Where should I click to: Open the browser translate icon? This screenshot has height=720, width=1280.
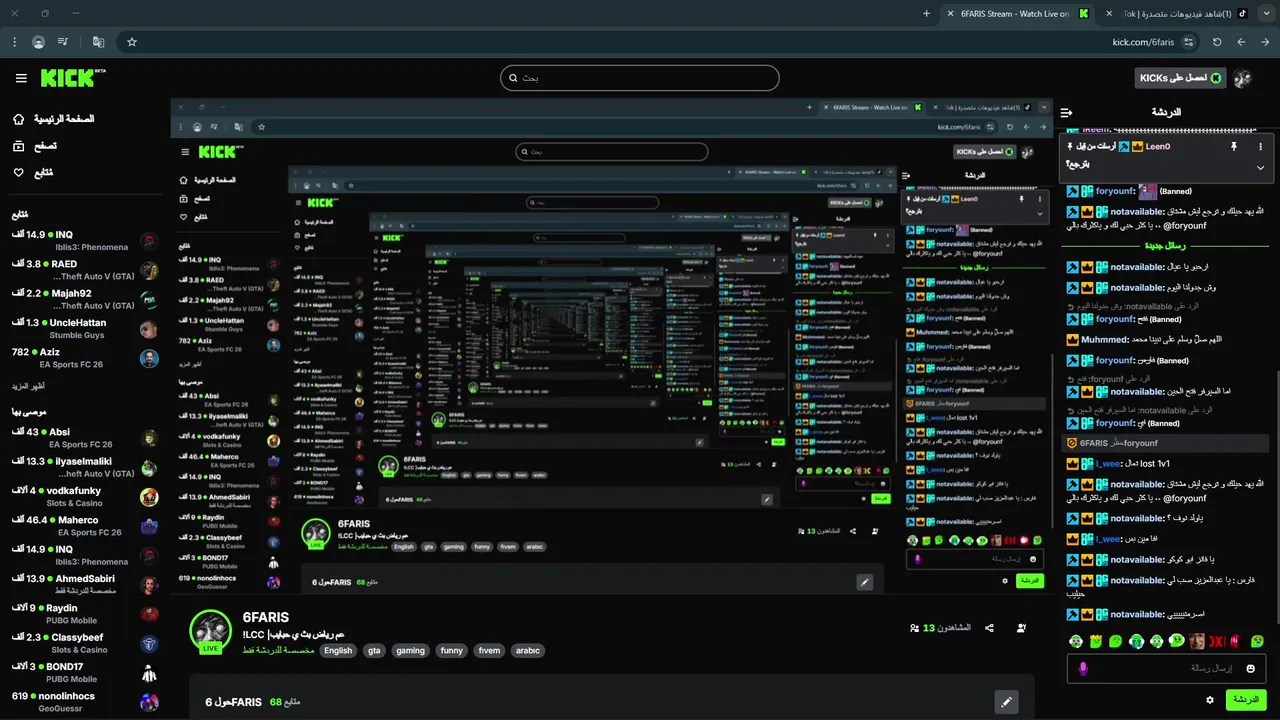[98, 42]
